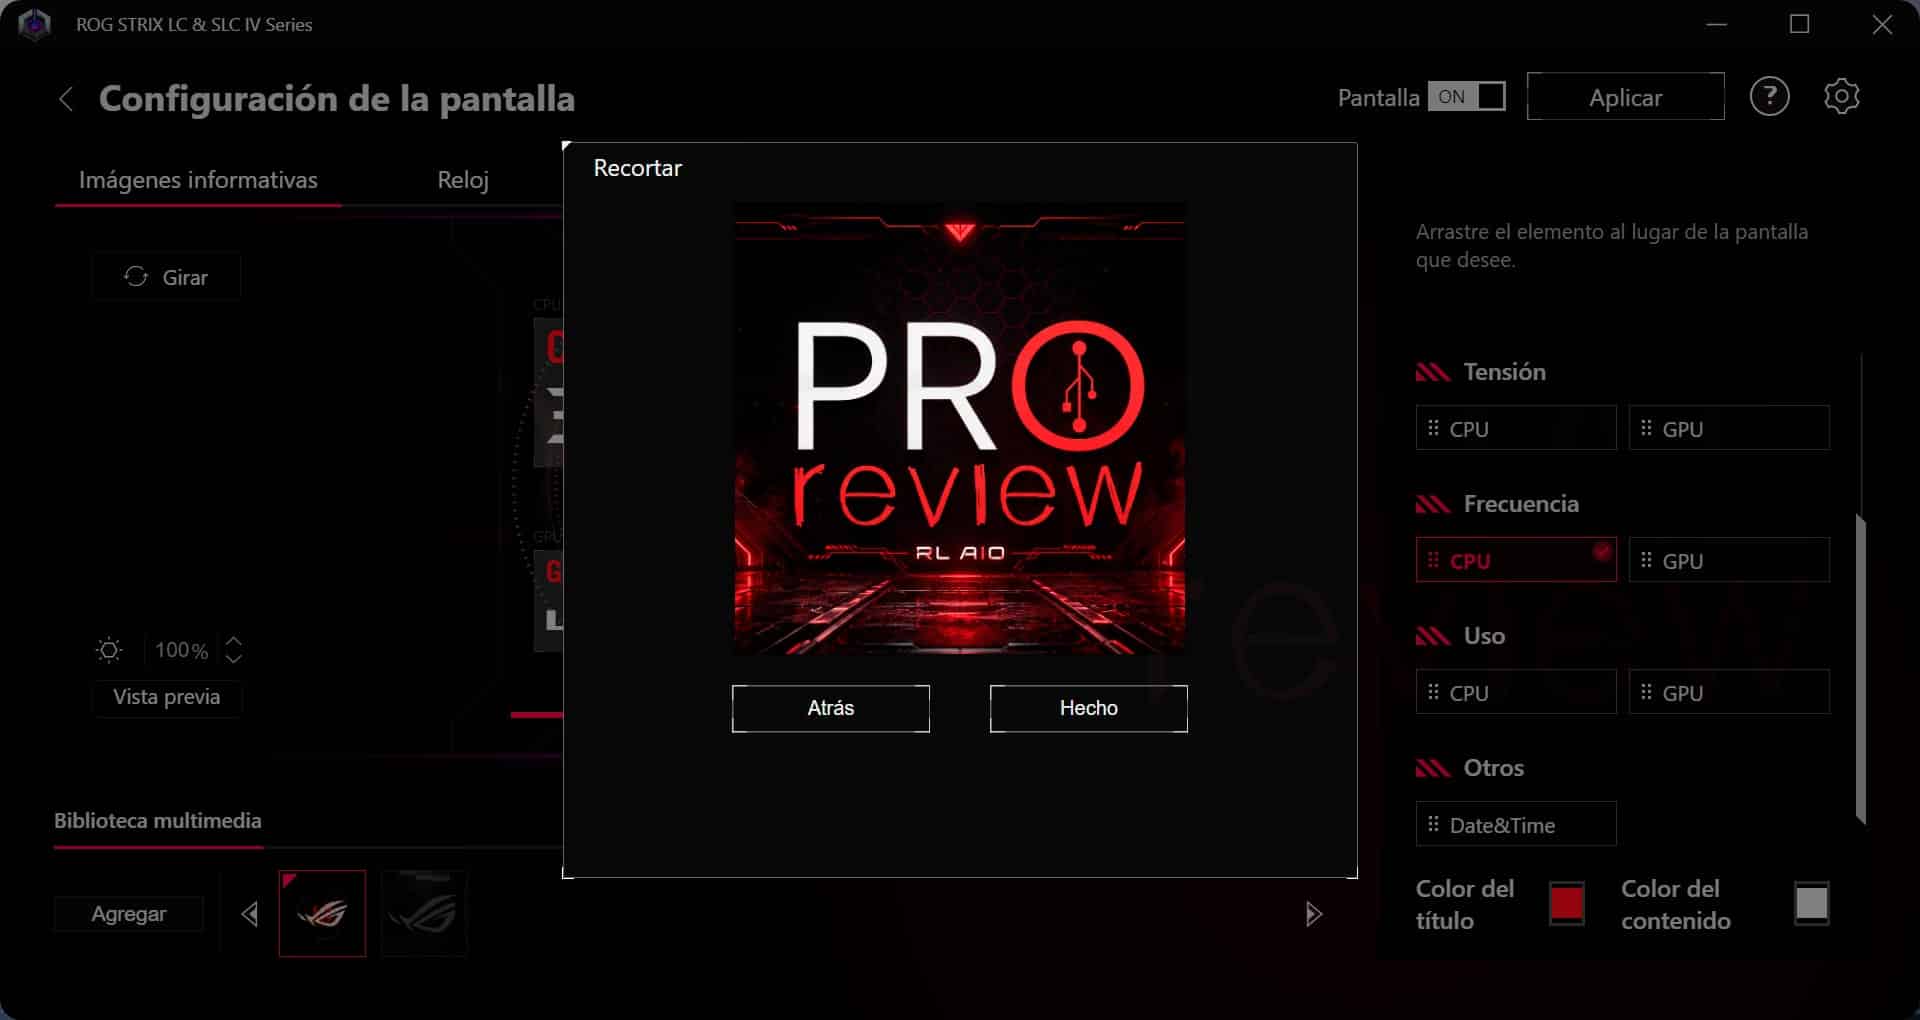Select the Uso CPU item
Viewport: 1920px width, 1020px height.
pyautogui.click(x=1516, y=692)
